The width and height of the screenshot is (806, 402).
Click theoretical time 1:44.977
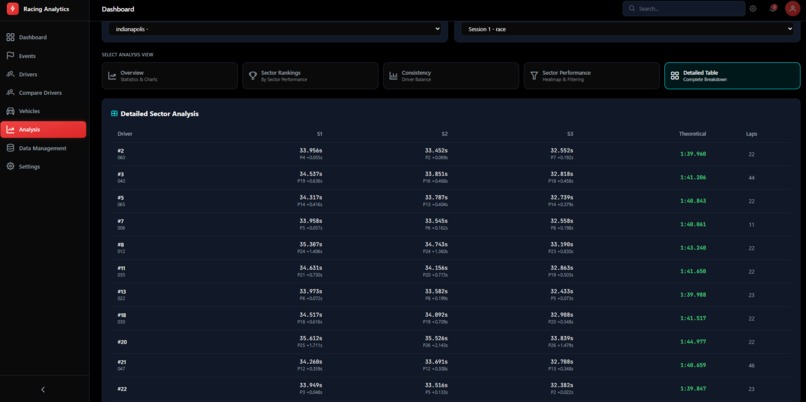point(693,342)
